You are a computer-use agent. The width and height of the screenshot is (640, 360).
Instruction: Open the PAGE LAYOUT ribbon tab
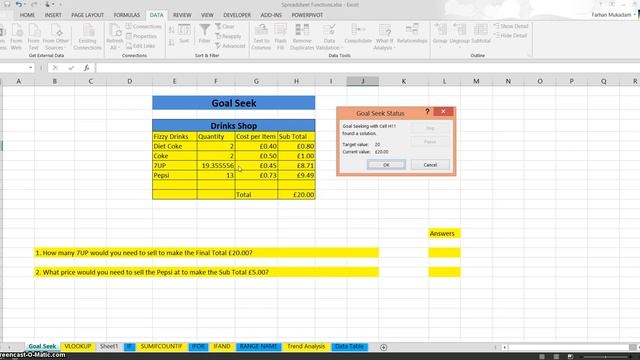(x=87, y=15)
